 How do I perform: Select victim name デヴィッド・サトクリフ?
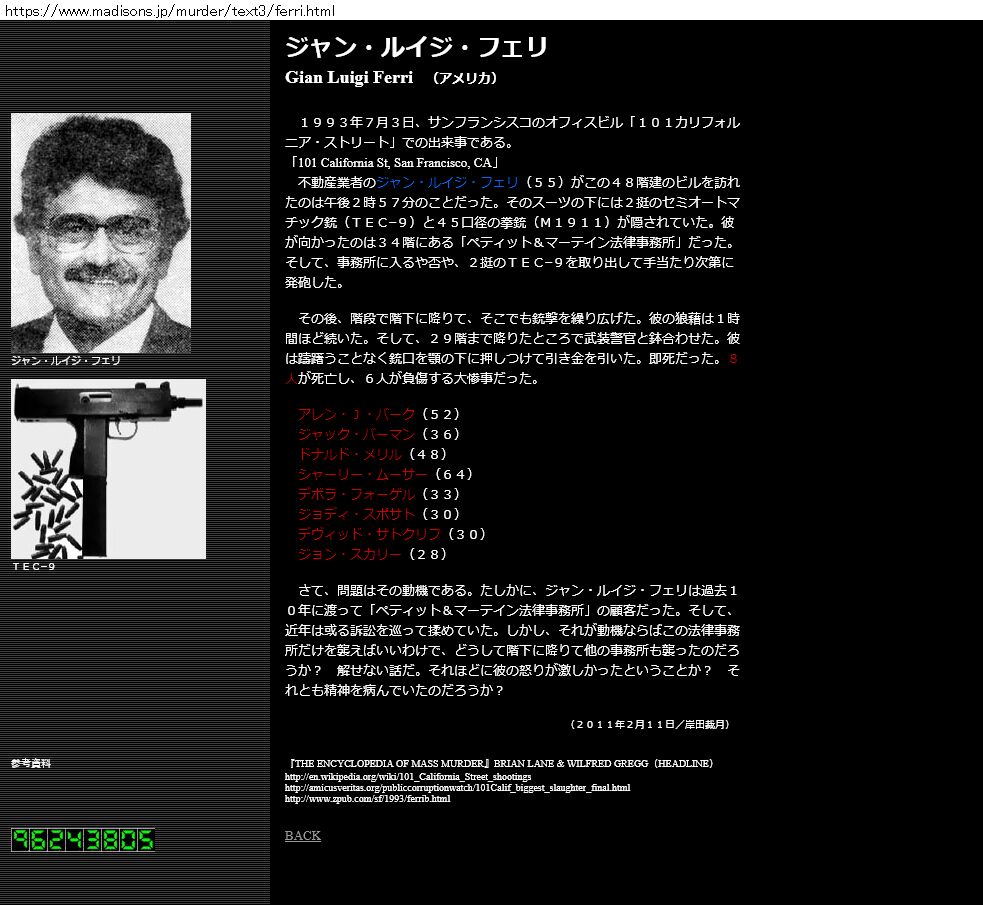pos(369,534)
